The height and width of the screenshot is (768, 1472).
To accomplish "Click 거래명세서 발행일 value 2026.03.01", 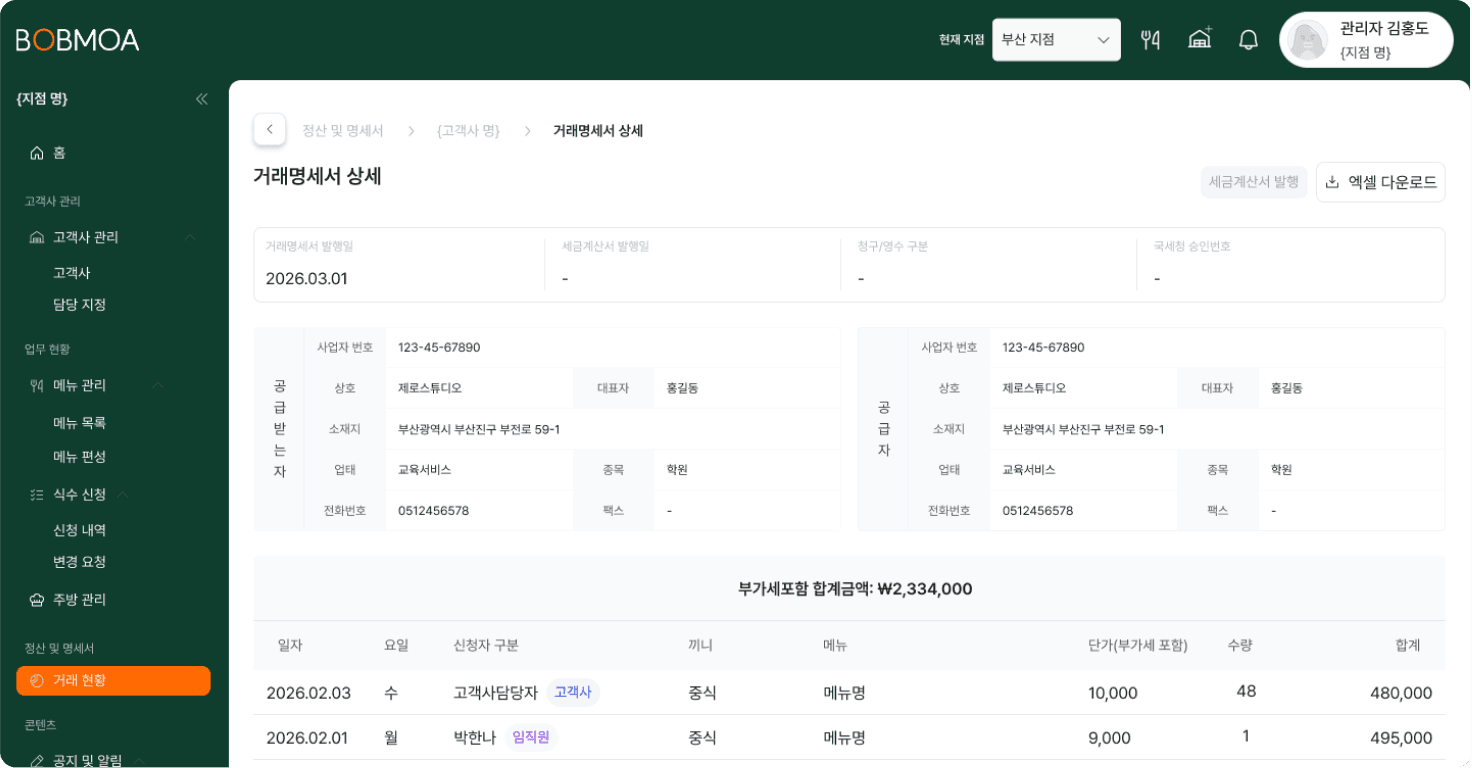I will (307, 279).
